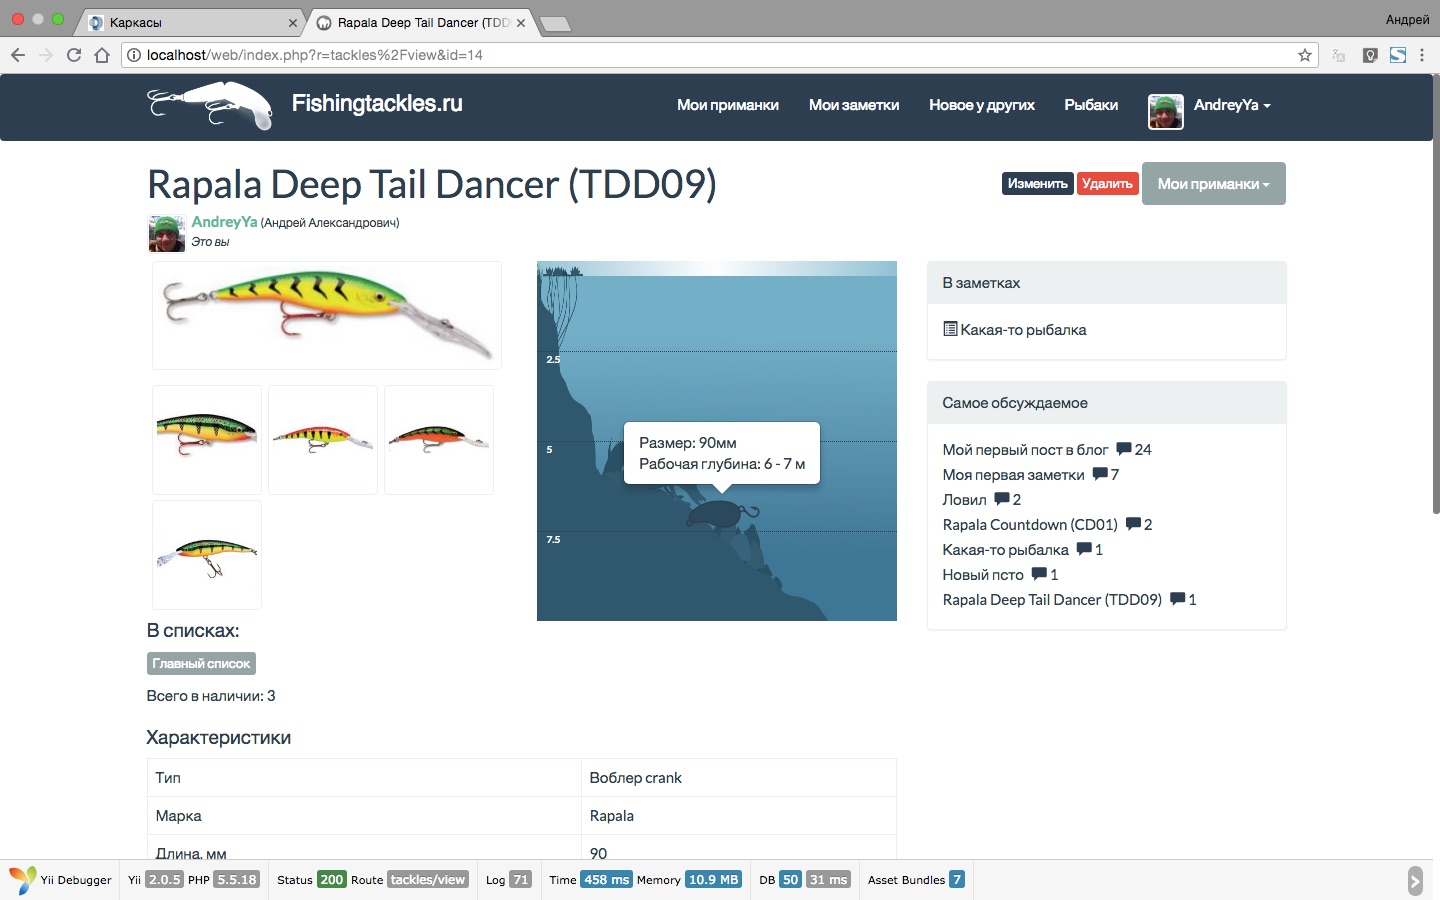
Task: Close the Rapala Deep Tail Dancer tab
Action: pyautogui.click(x=521, y=22)
